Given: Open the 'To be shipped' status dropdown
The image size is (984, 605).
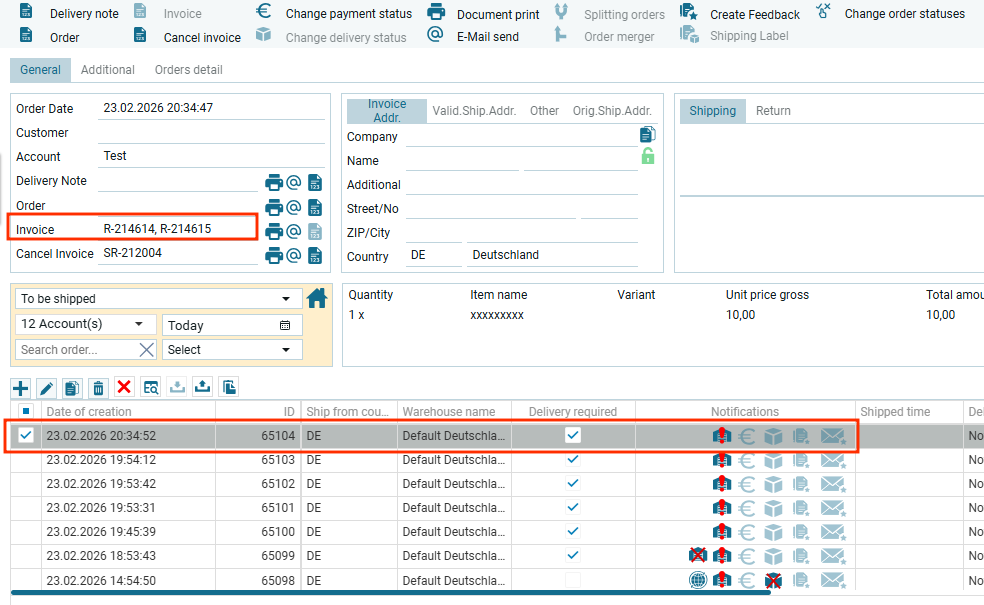Looking at the screenshot, I should click(158, 299).
